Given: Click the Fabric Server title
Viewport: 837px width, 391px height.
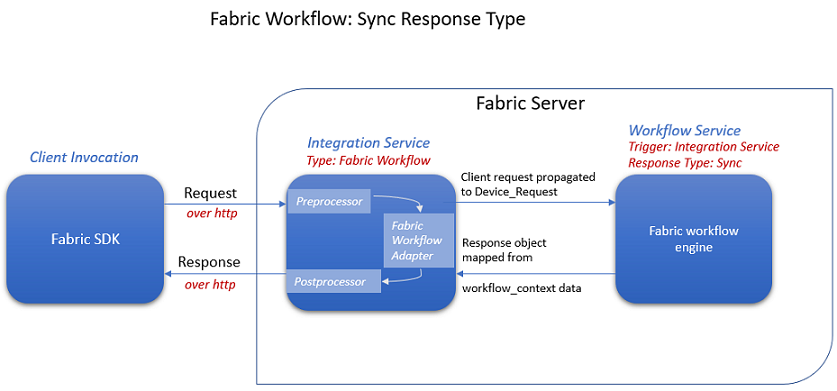Looking at the screenshot, I should point(530,103).
